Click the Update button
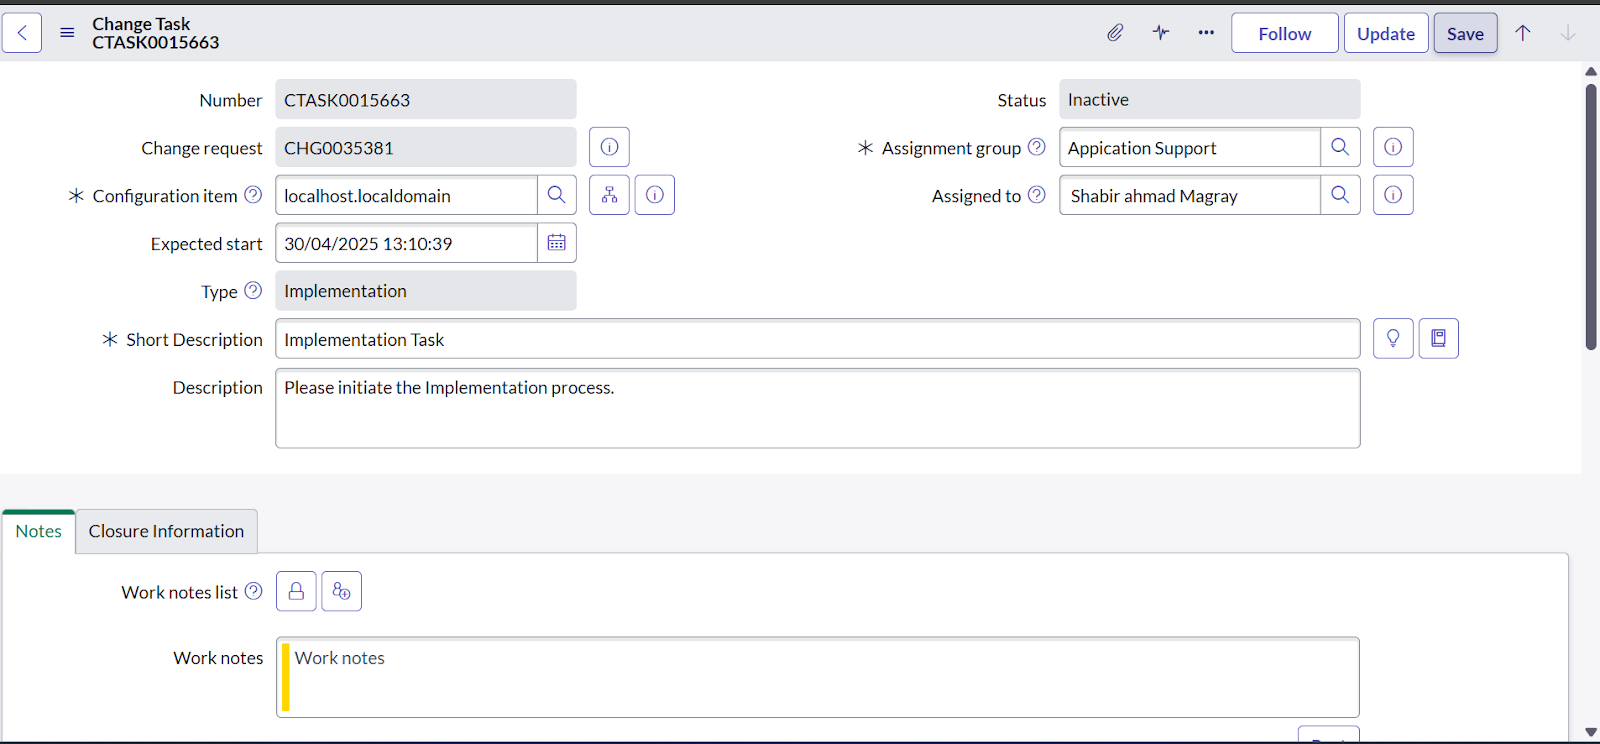 (x=1385, y=33)
